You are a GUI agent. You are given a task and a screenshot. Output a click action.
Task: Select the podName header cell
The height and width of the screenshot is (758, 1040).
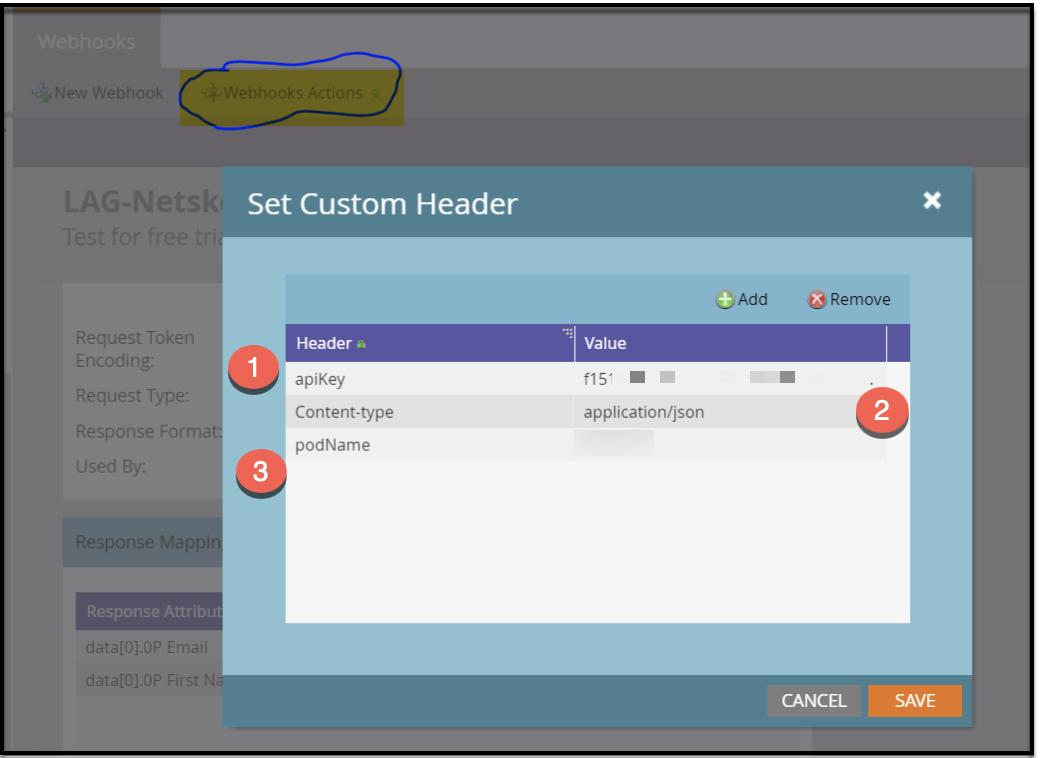tap(428, 445)
